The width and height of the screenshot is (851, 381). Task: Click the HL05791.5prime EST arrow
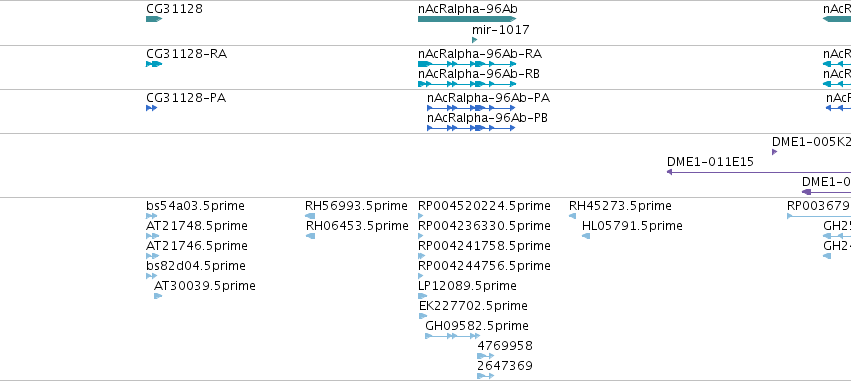586,236
